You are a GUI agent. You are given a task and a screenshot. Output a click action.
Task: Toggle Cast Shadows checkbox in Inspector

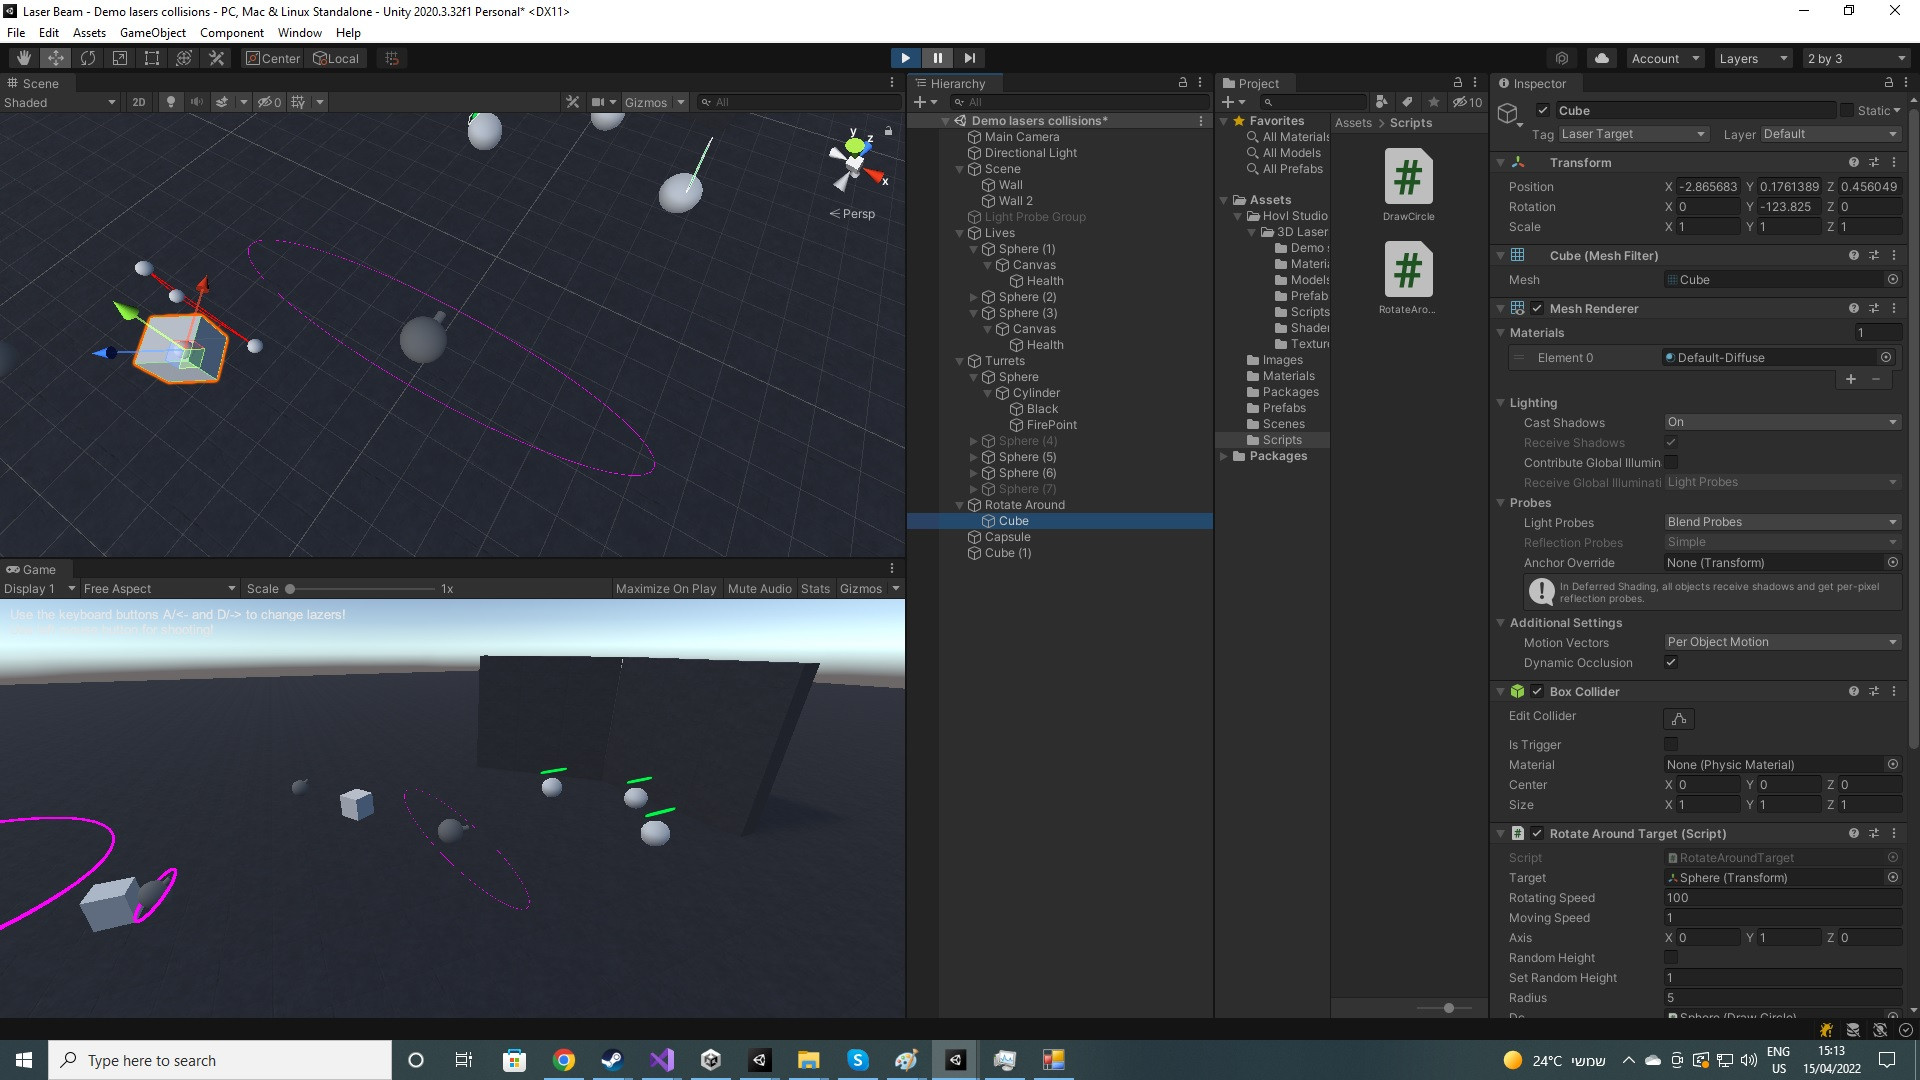click(x=1780, y=422)
